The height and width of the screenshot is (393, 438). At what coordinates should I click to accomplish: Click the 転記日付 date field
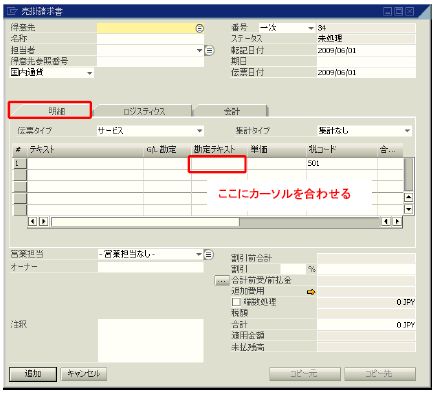click(x=366, y=51)
